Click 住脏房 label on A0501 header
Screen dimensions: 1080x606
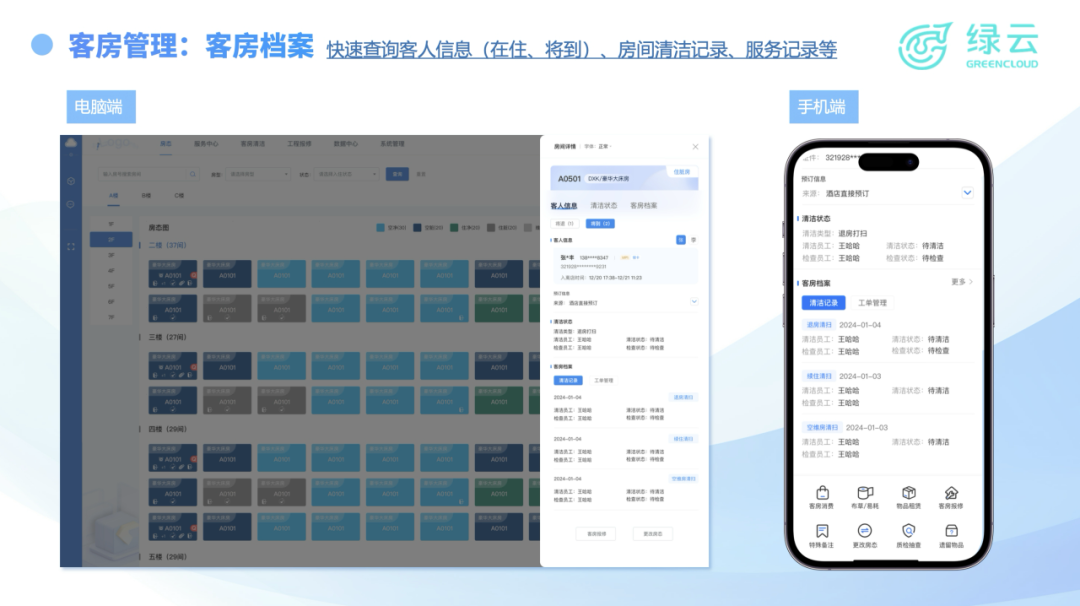point(681,171)
